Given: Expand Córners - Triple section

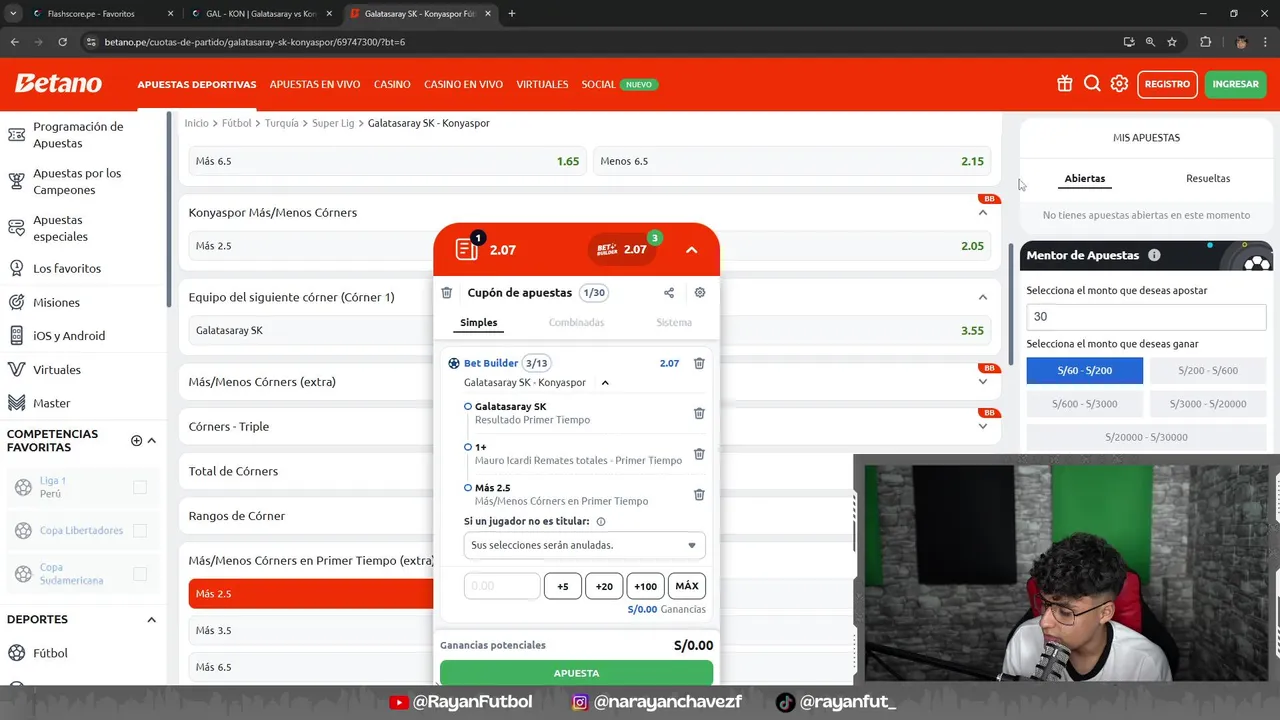Looking at the screenshot, I should [x=983, y=426].
